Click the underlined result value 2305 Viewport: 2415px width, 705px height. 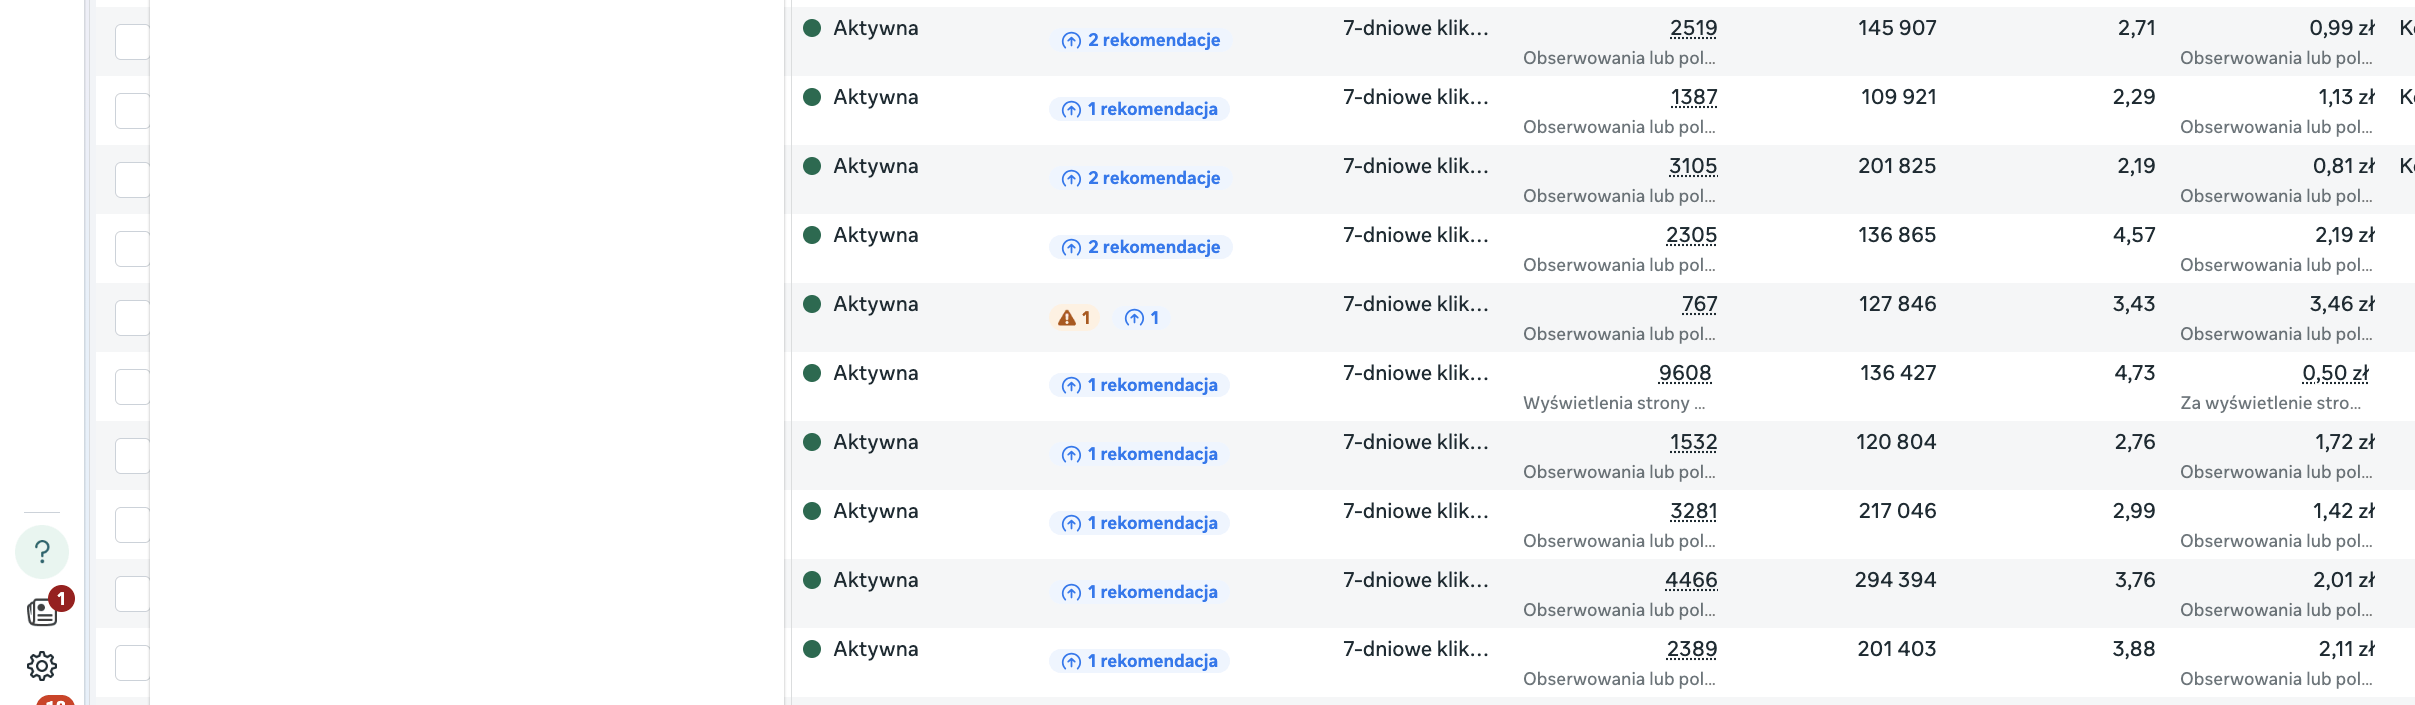(x=1691, y=235)
